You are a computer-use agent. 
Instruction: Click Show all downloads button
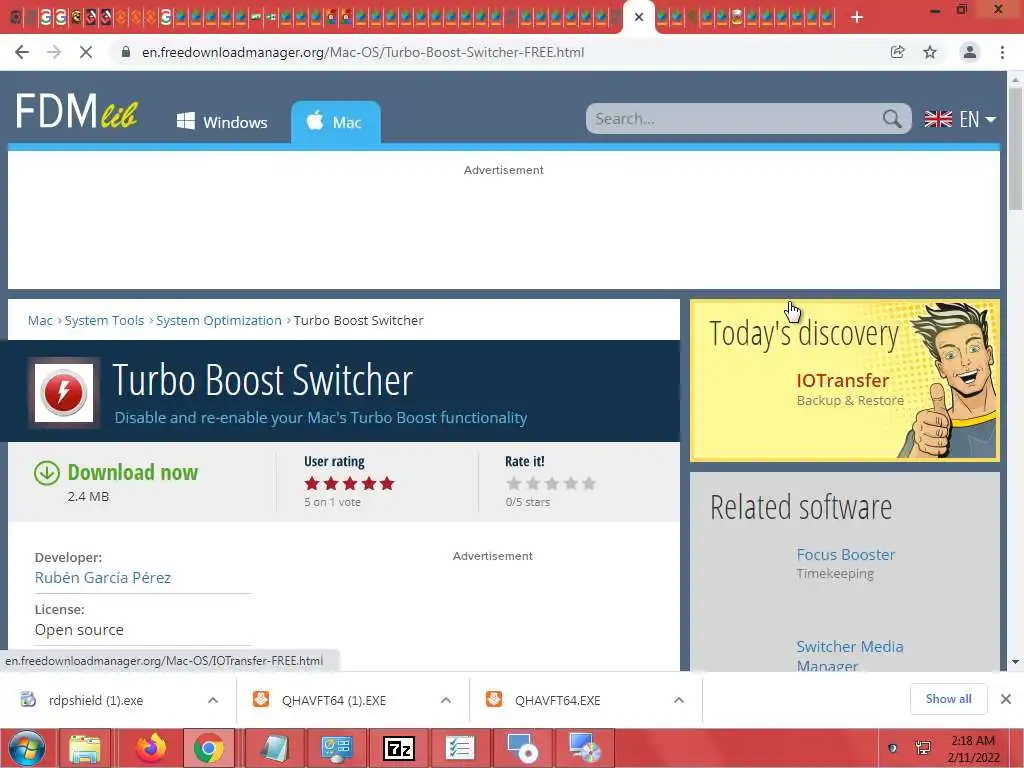(948, 699)
